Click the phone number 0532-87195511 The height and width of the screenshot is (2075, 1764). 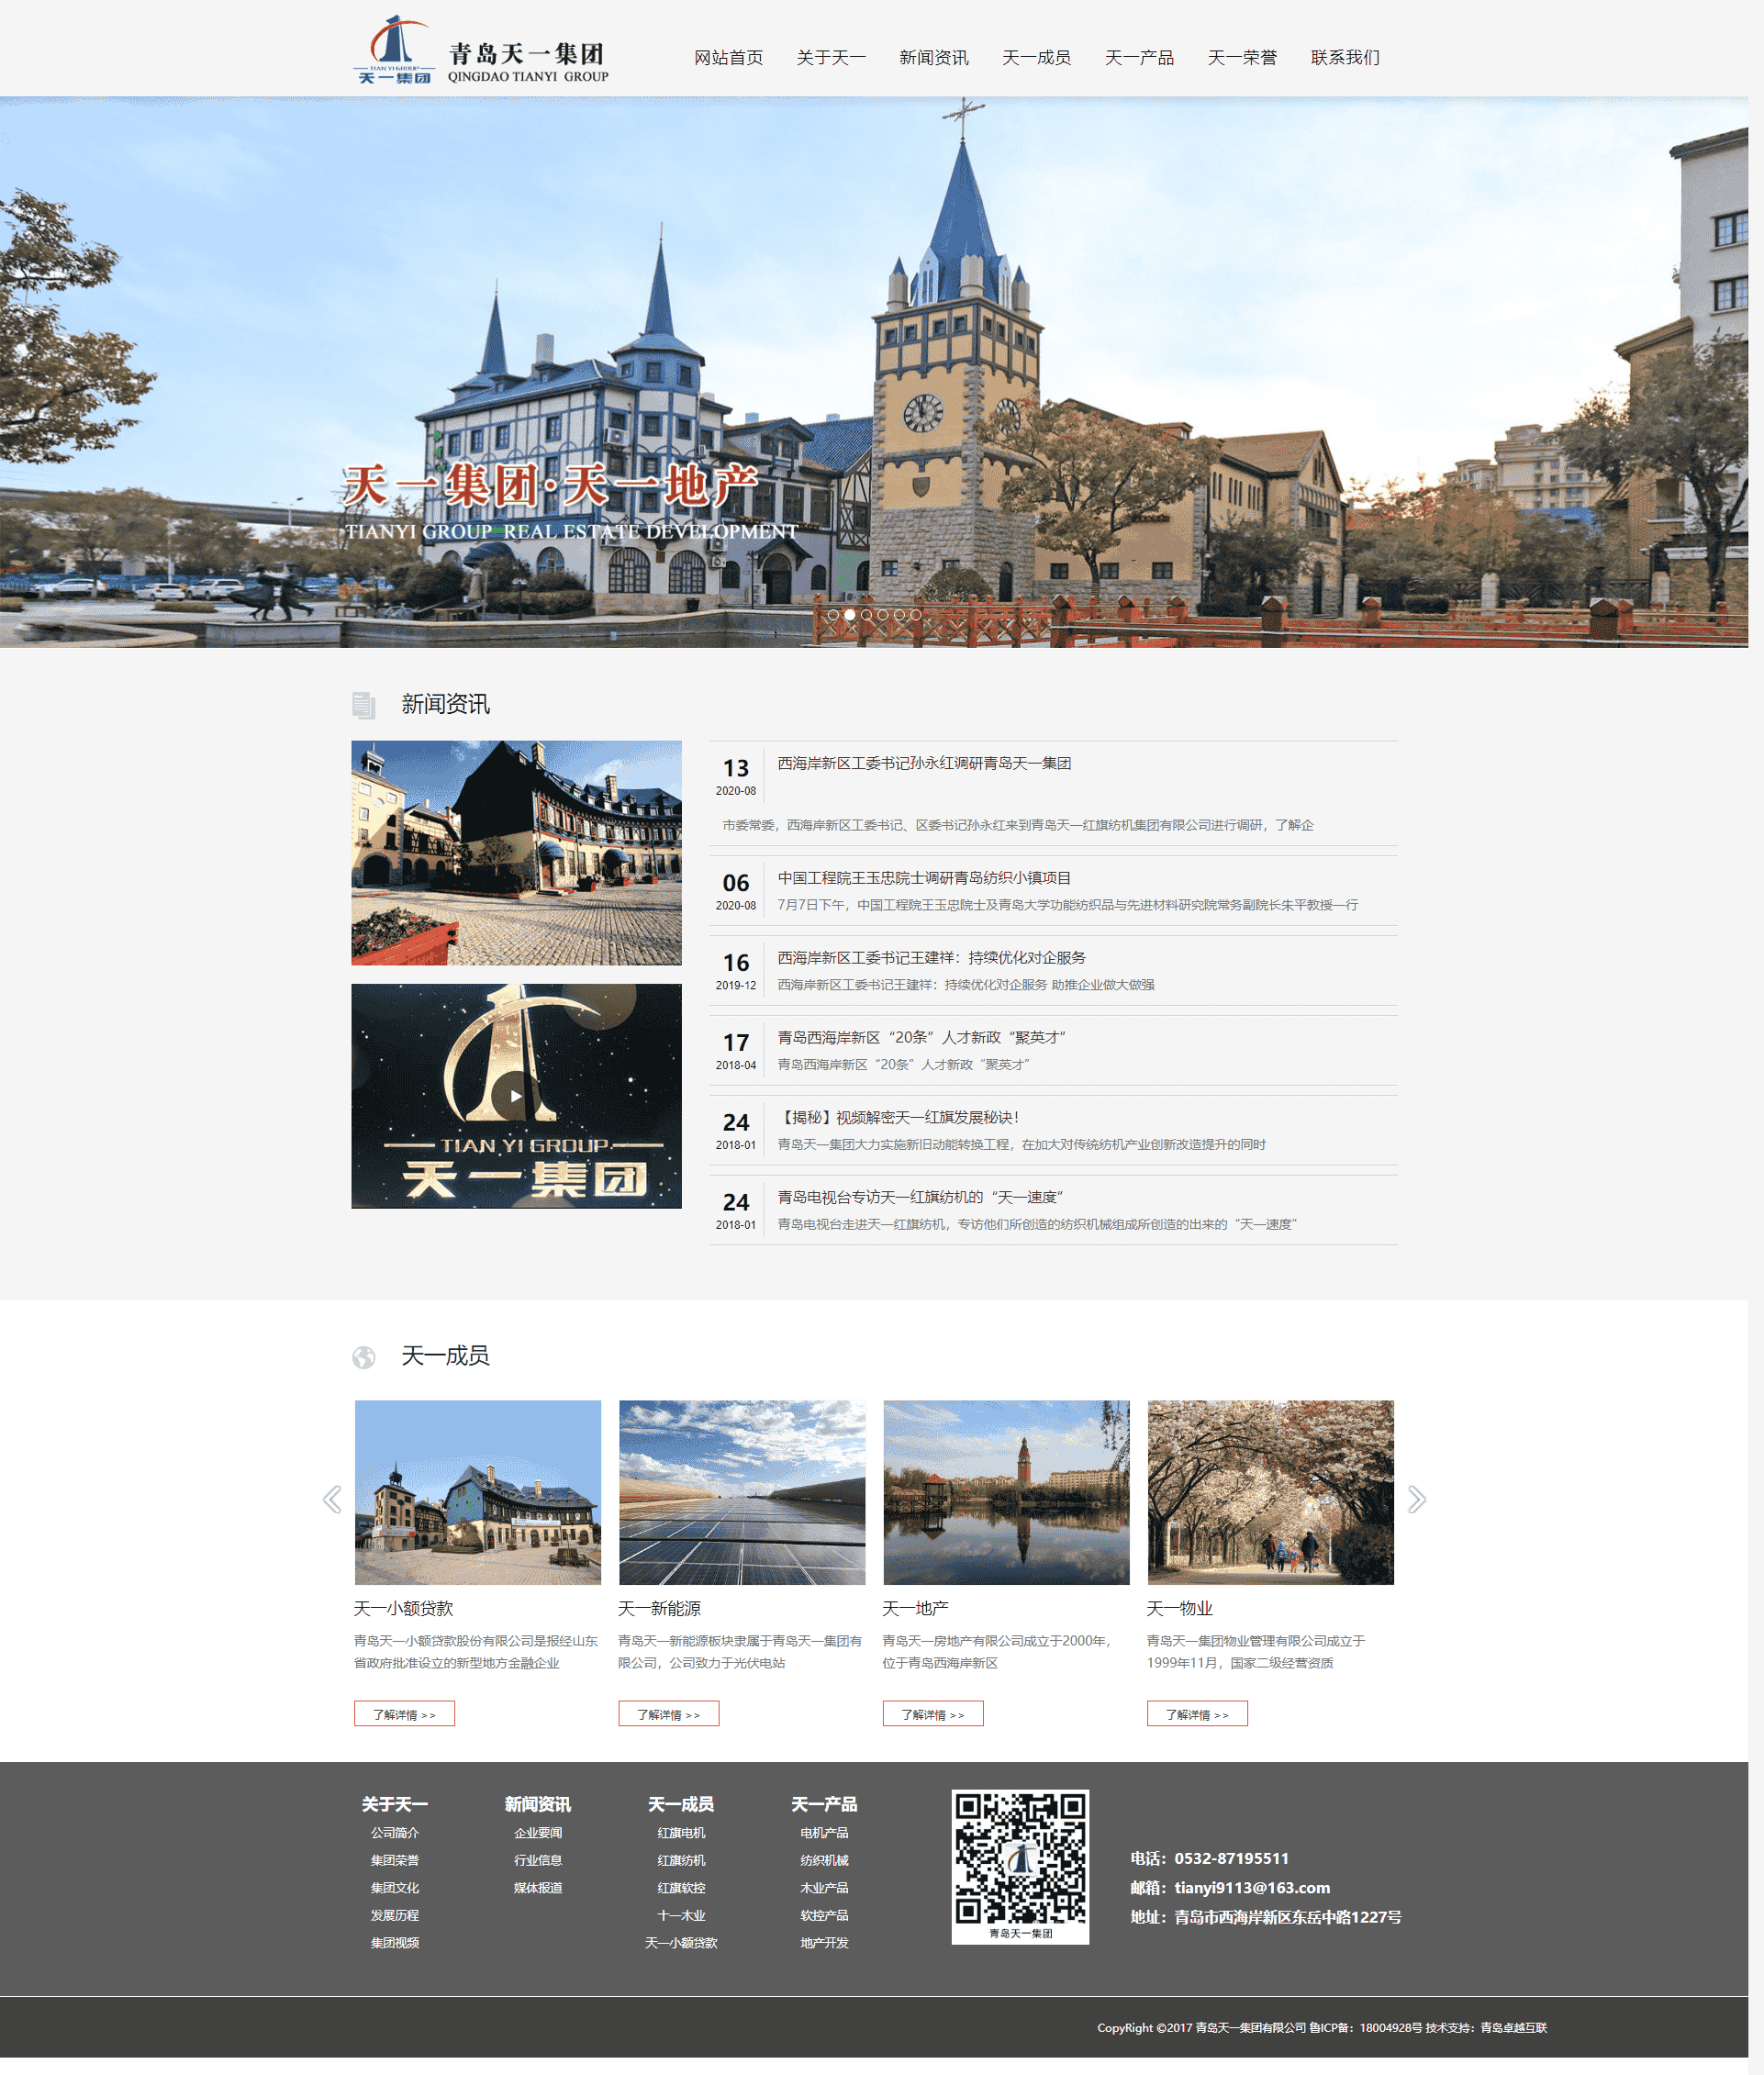tap(1231, 1859)
